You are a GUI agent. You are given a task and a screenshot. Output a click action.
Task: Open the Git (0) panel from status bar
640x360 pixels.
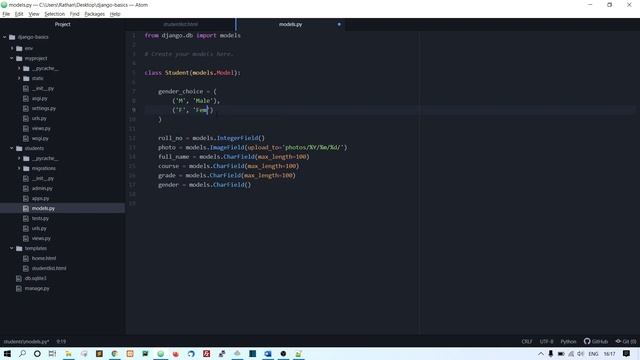point(626,341)
